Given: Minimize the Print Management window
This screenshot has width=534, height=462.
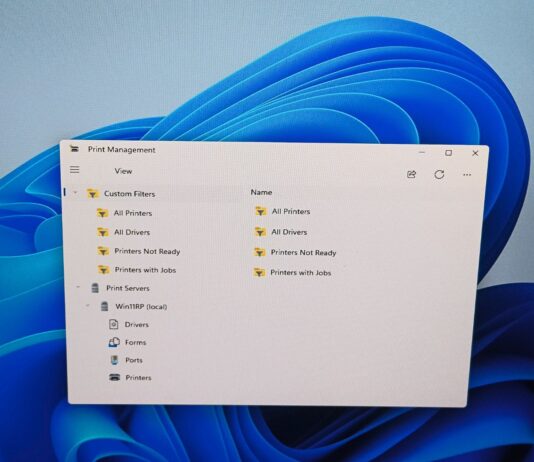Looking at the screenshot, I should coord(422,153).
